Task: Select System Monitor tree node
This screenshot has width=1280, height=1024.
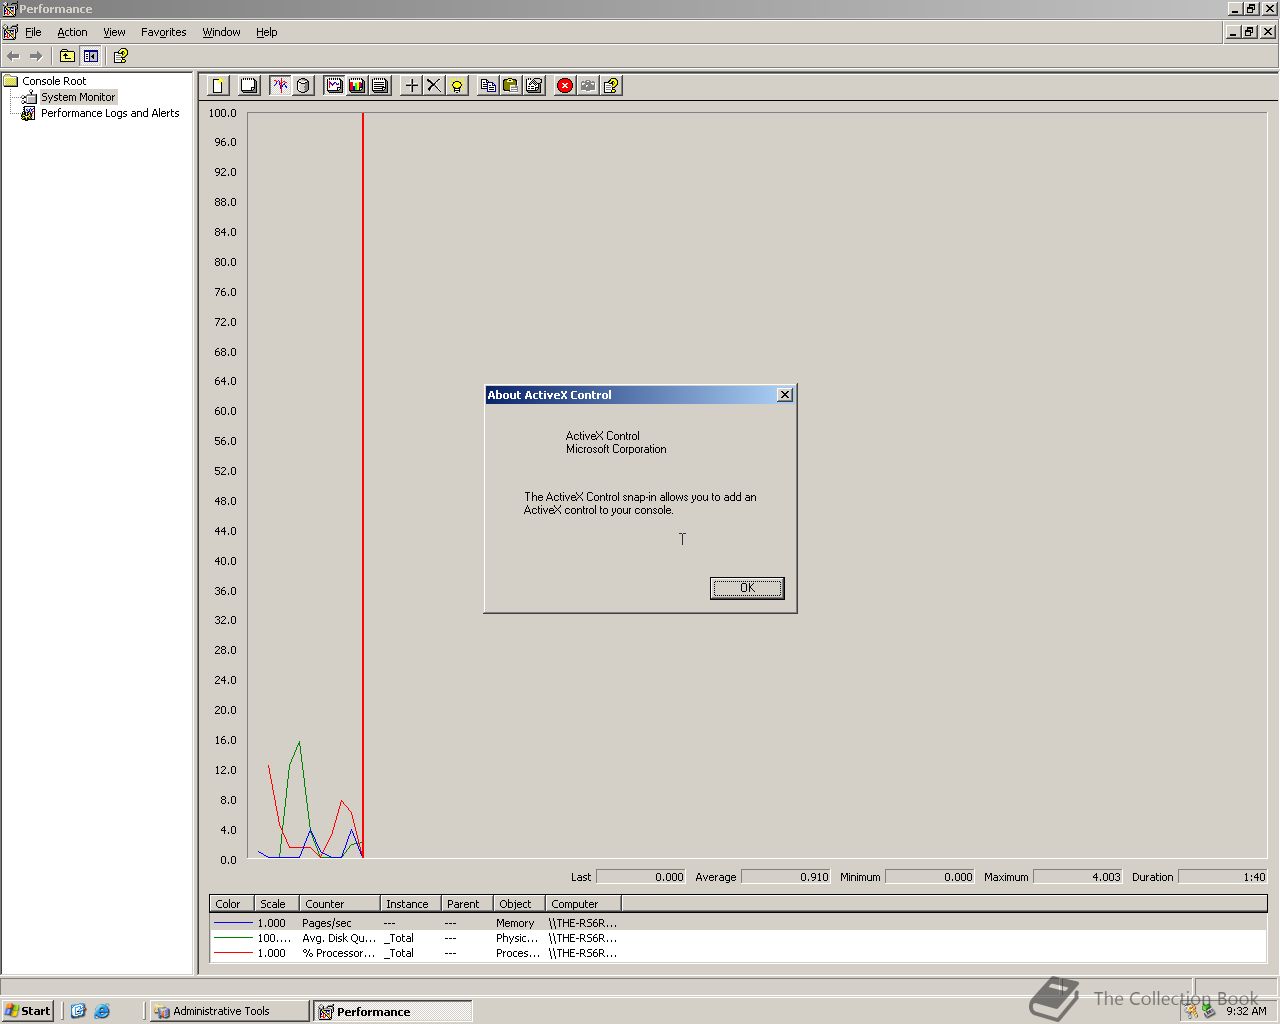Action: click(x=78, y=97)
